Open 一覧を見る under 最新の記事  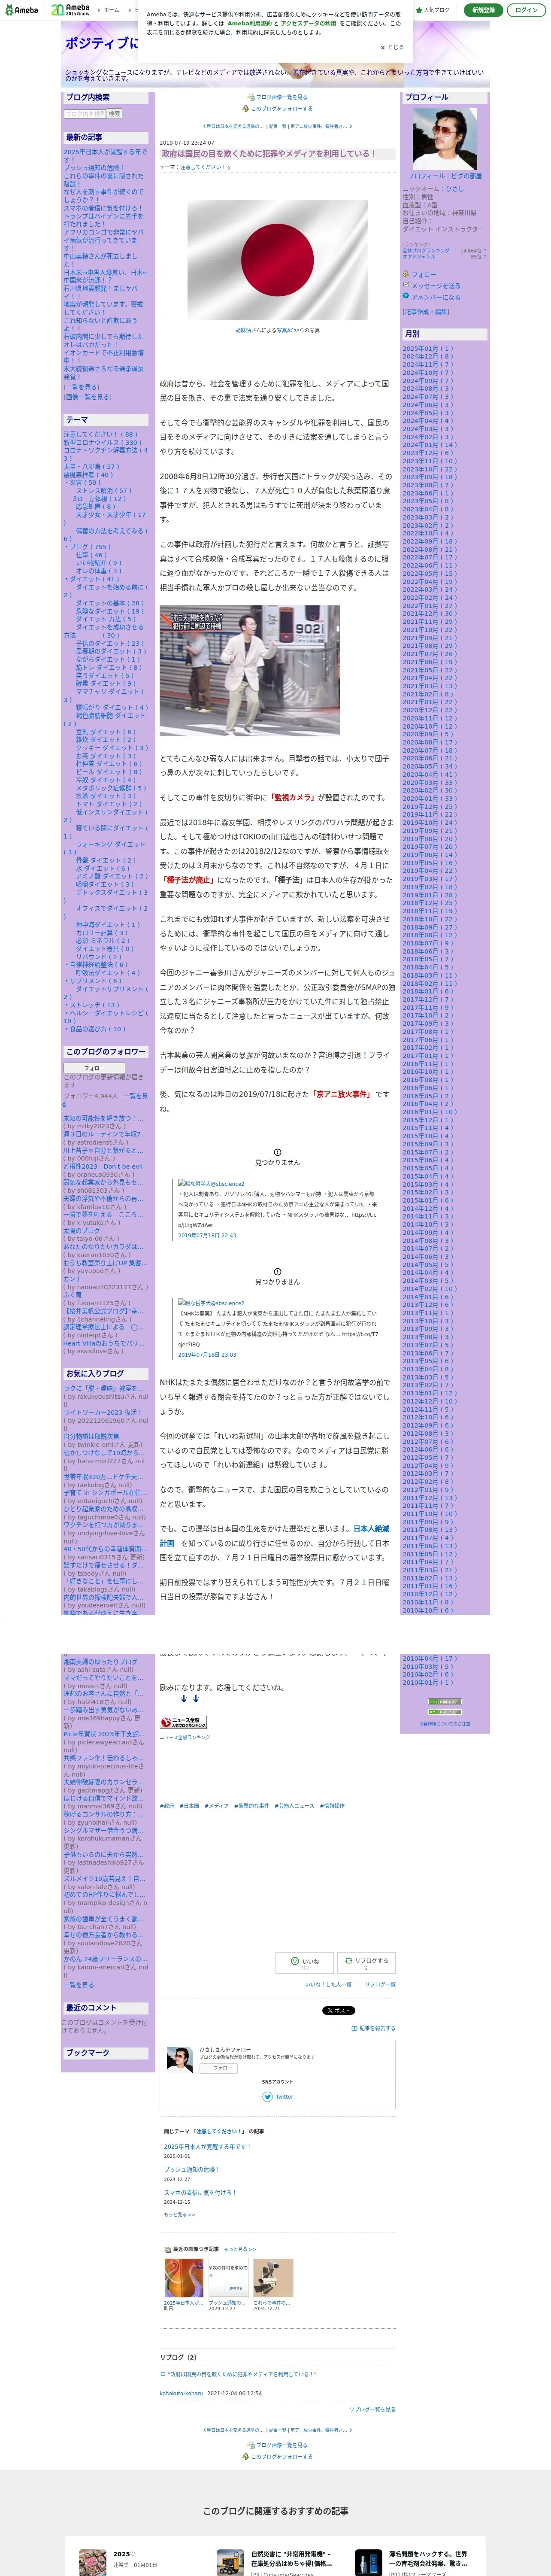click(x=81, y=387)
